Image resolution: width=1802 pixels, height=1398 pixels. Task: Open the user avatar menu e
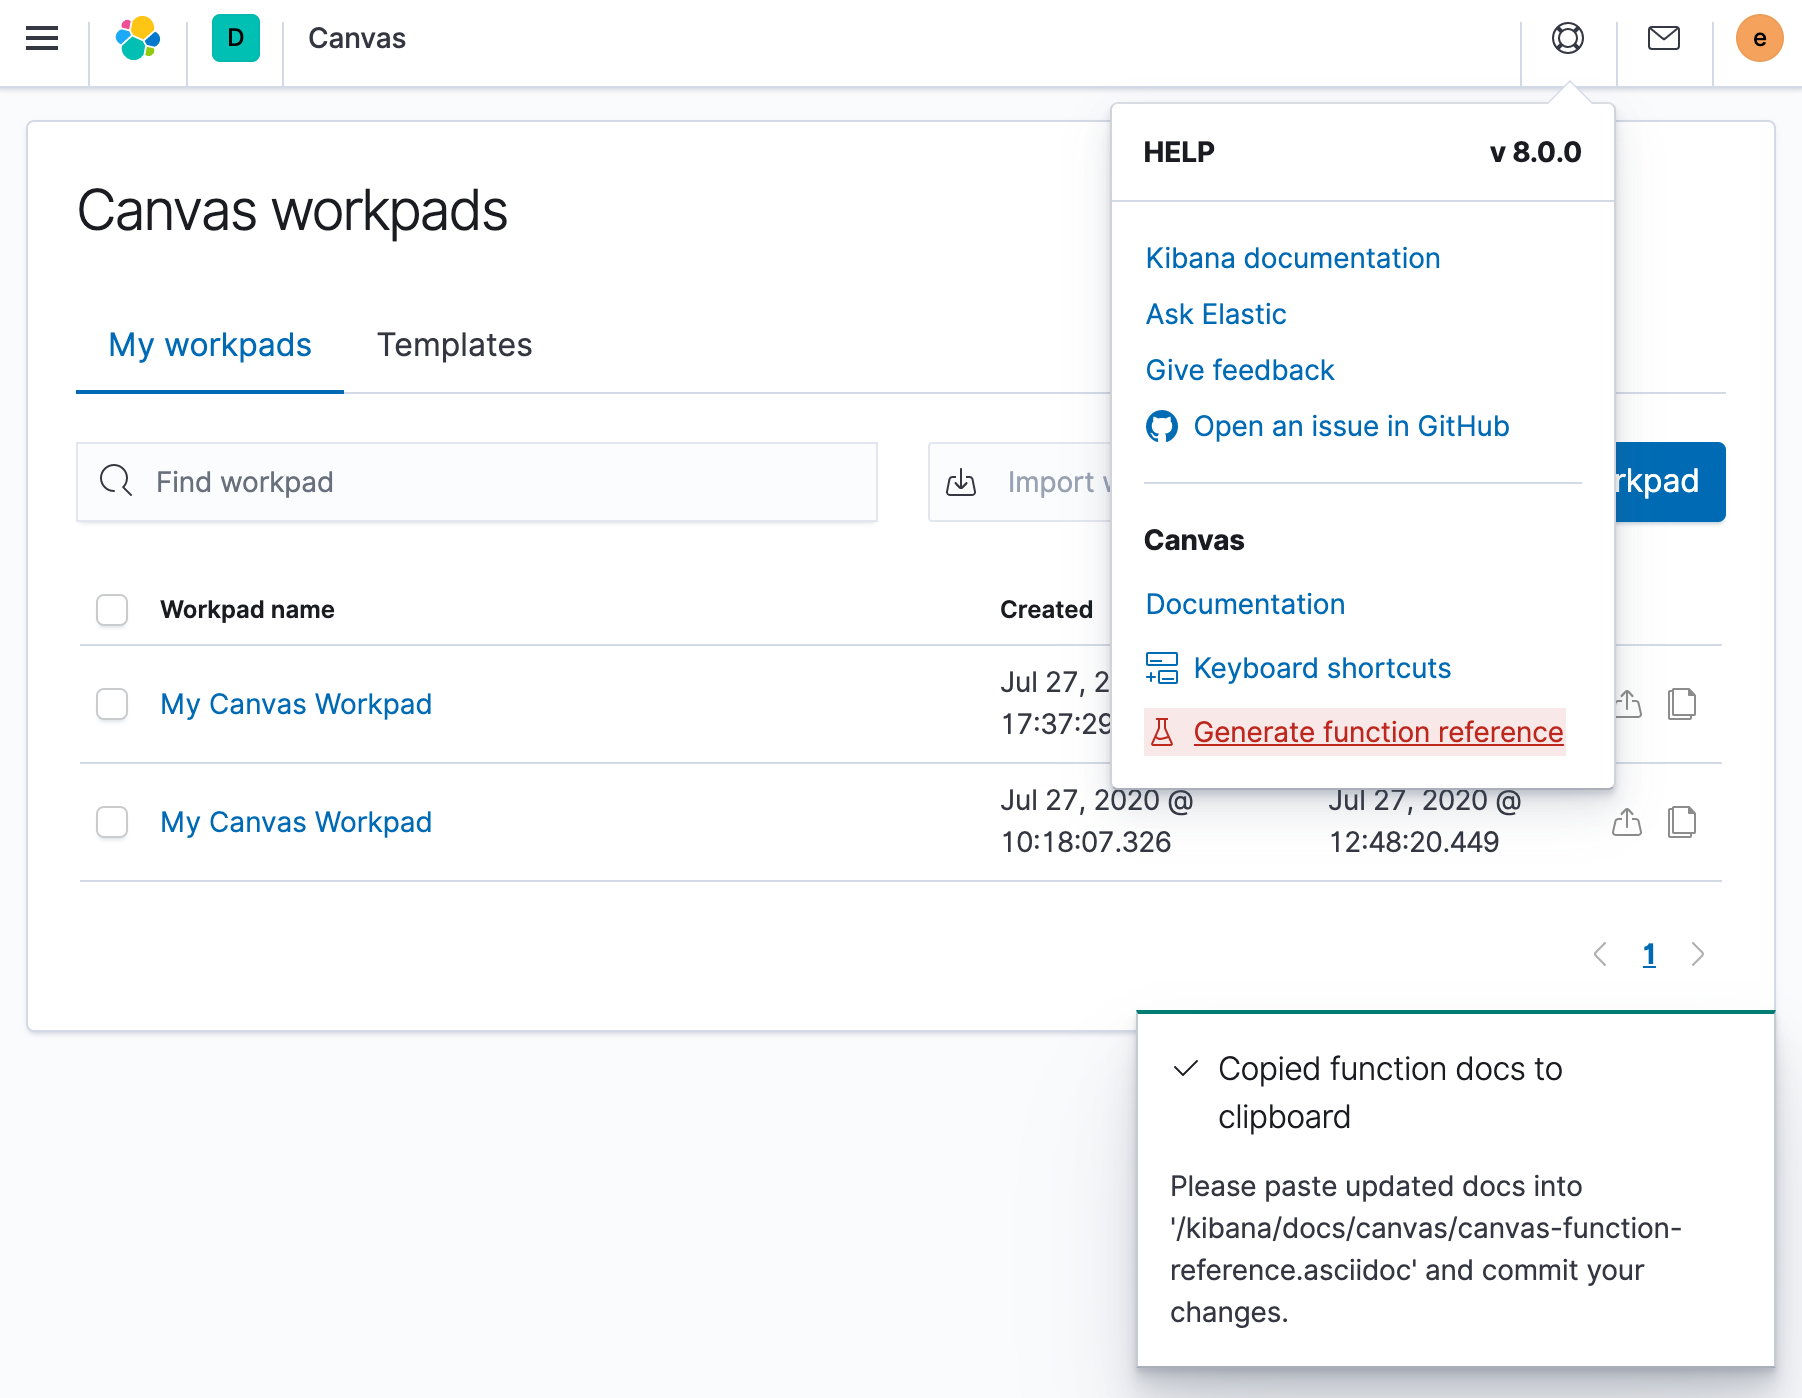1760,38
